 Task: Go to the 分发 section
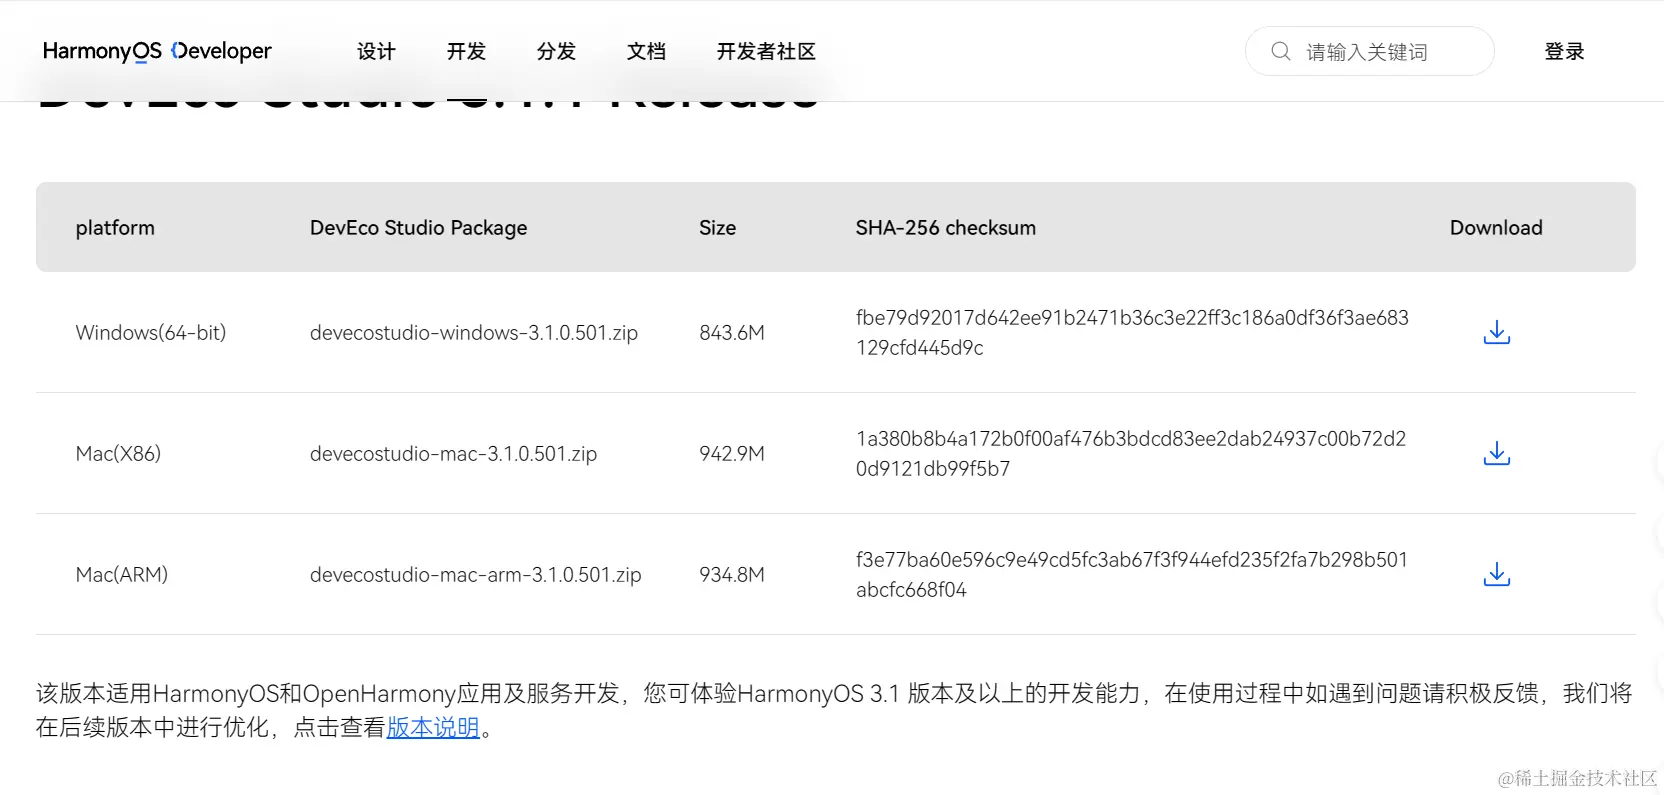[556, 51]
